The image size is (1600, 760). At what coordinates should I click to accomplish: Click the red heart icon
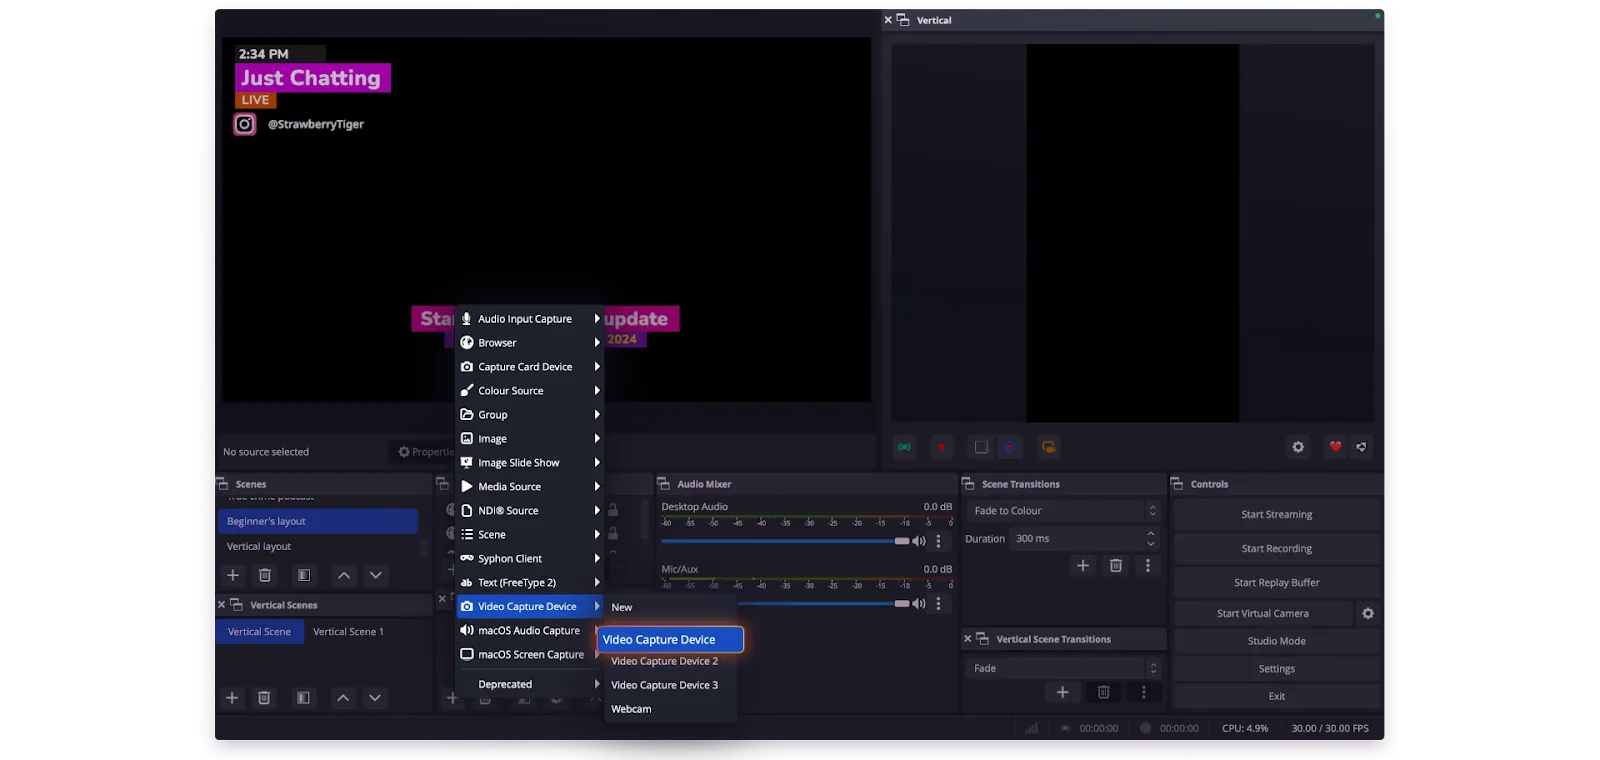[1335, 447]
